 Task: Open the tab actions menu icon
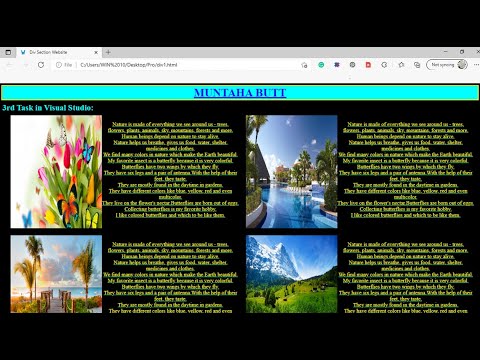click(x=8, y=52)
